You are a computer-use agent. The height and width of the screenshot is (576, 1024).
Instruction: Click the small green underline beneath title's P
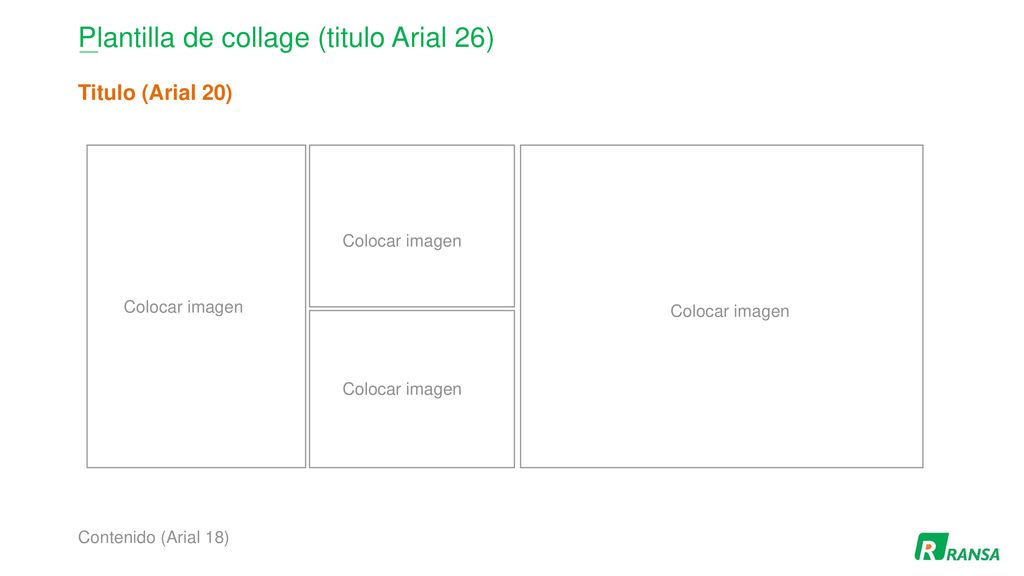click(x=88, y=51)
